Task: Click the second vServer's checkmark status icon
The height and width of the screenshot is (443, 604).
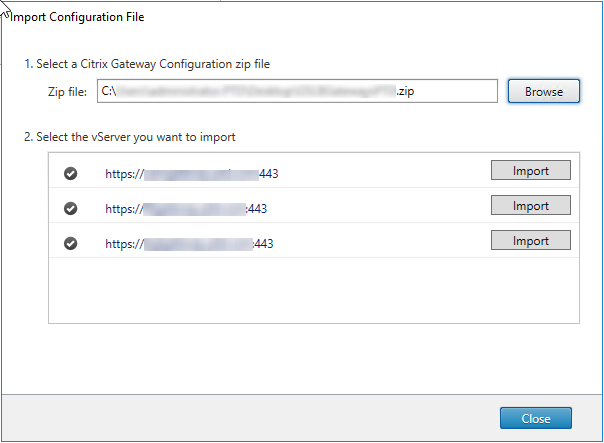Action: tap(70, 208)
